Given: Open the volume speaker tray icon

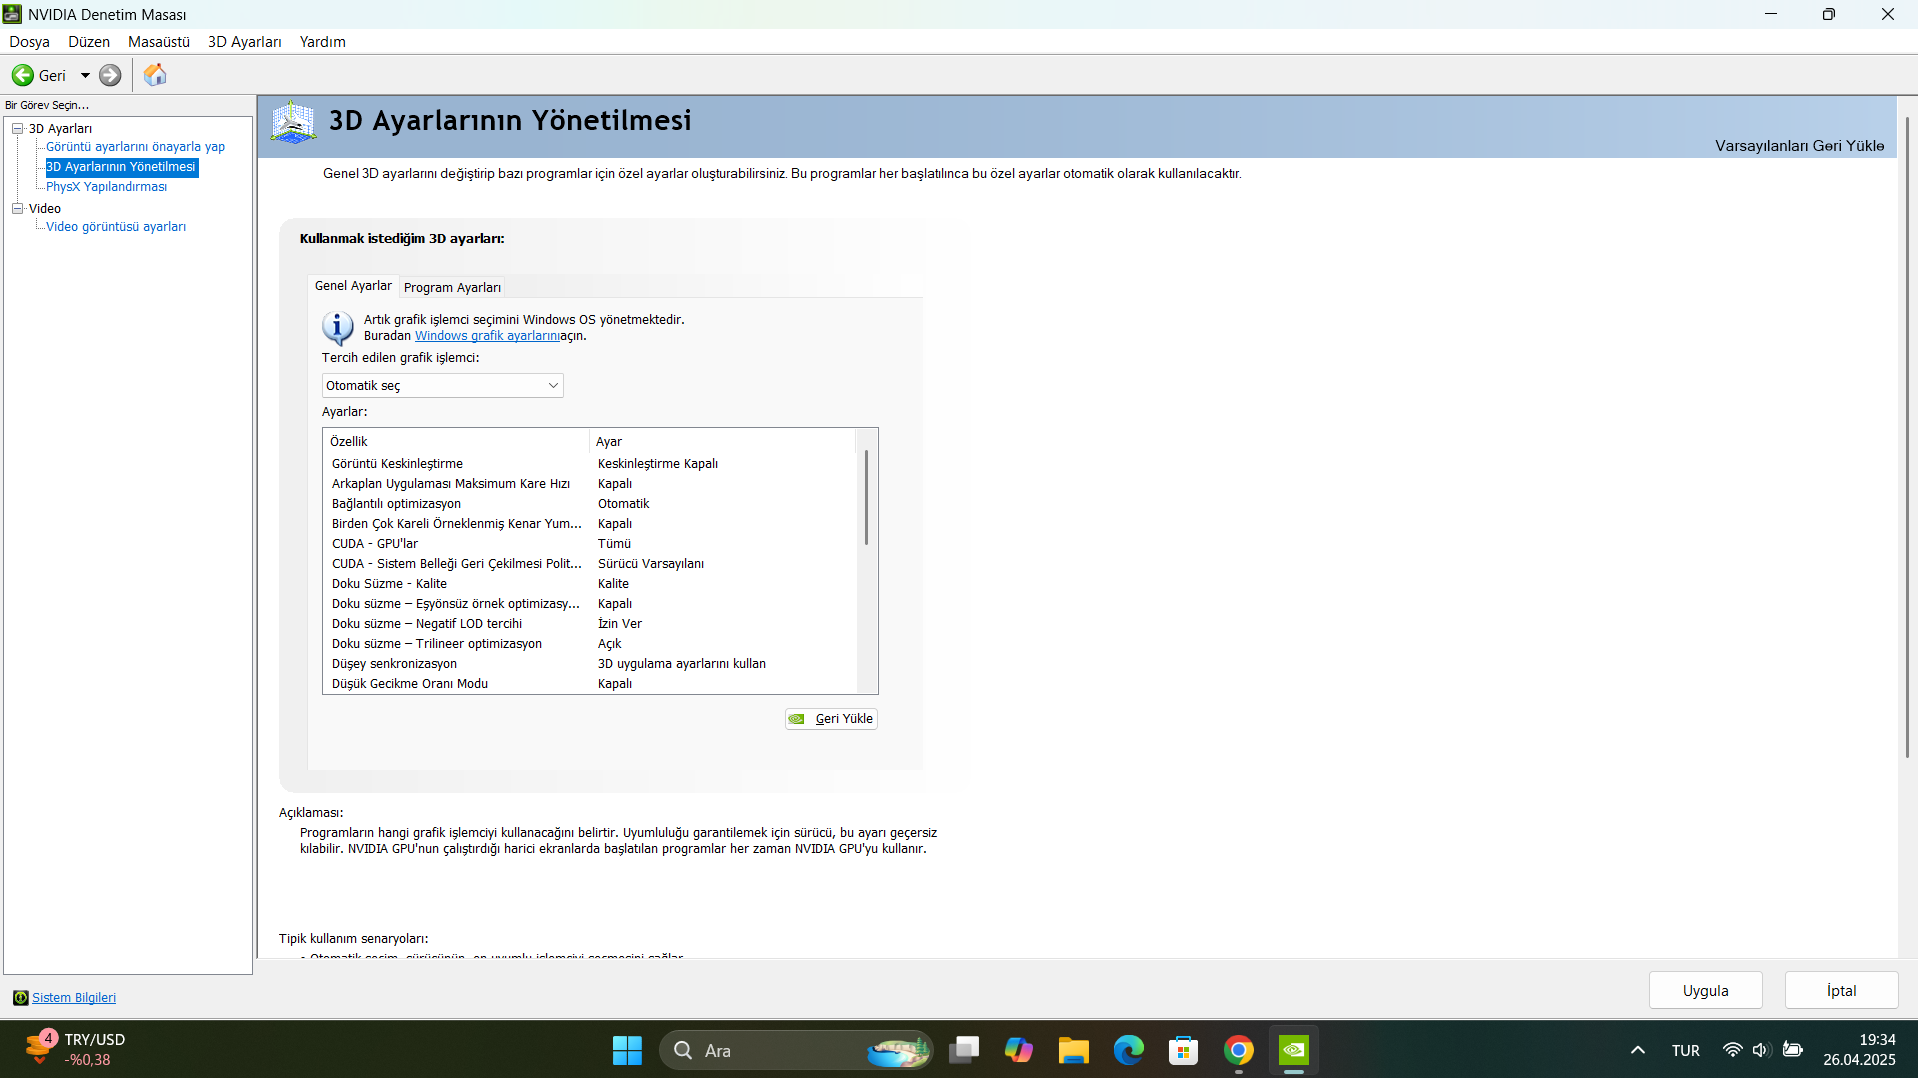Looking at the screenshot, I should (1761, 1050).
